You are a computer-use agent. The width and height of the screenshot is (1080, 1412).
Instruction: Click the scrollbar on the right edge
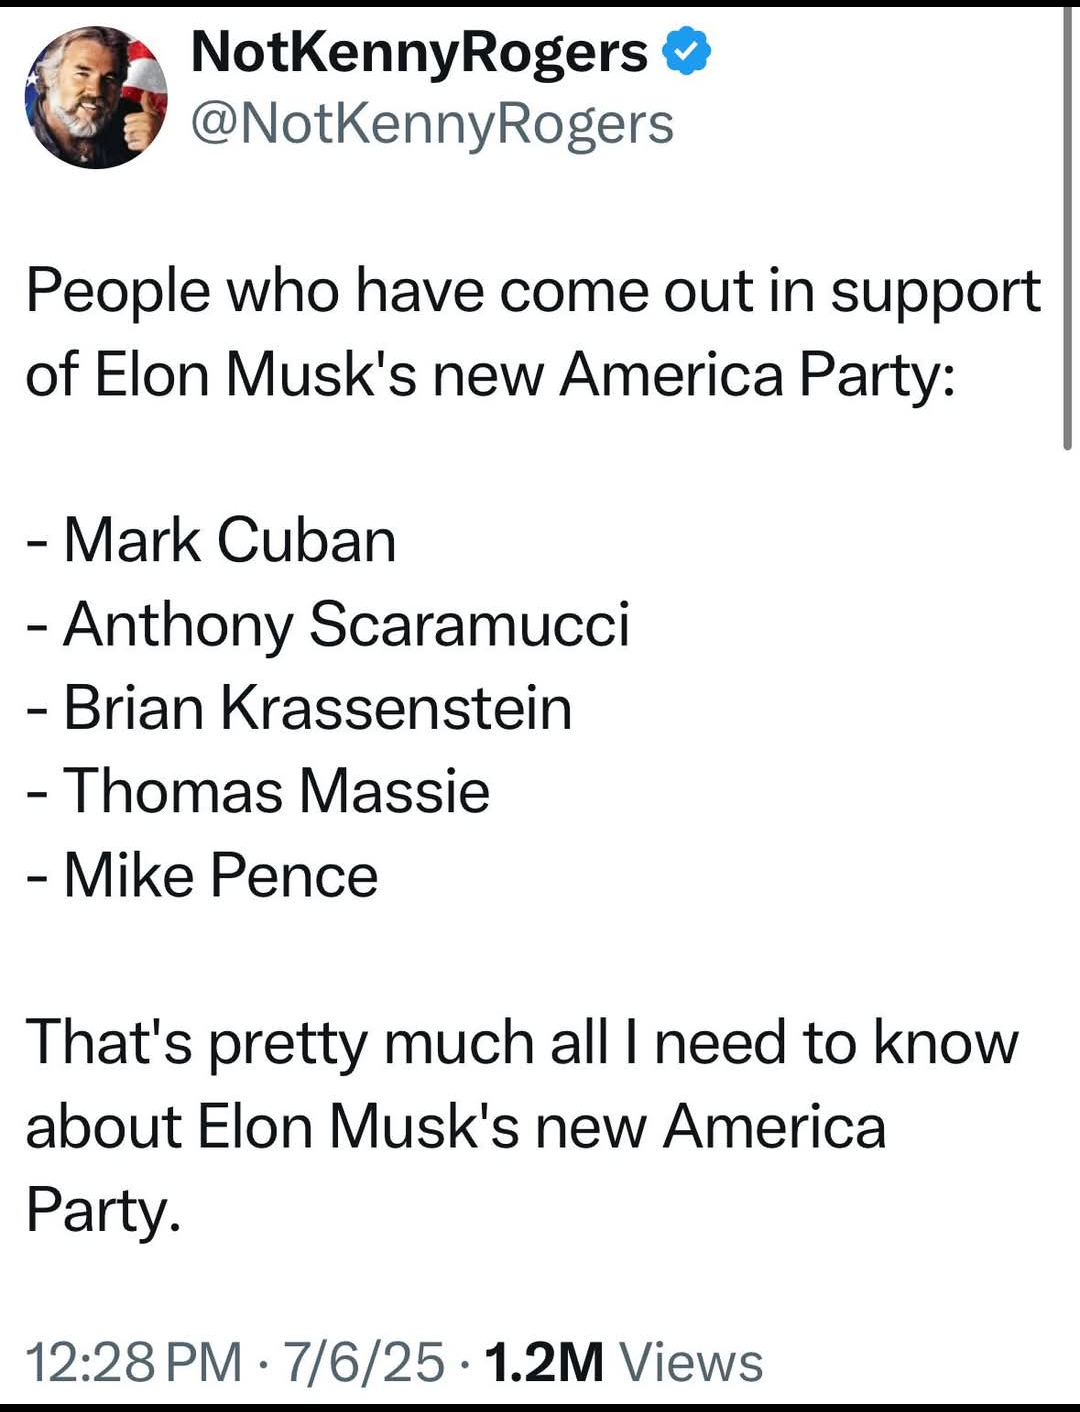coord(1067,230)
